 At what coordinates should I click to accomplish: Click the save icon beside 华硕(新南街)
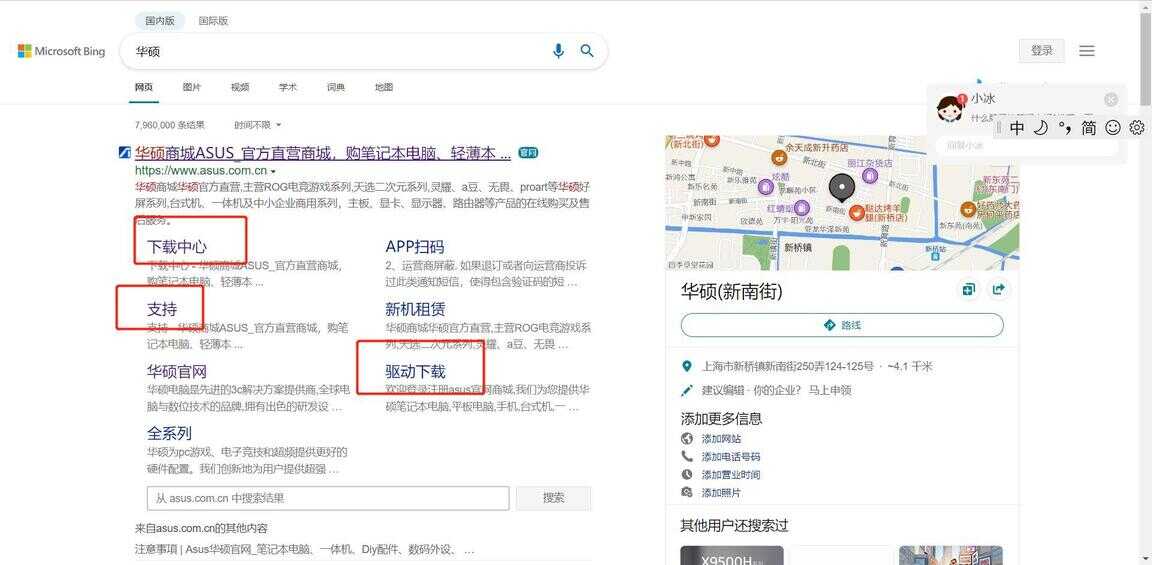pos(968,290)
